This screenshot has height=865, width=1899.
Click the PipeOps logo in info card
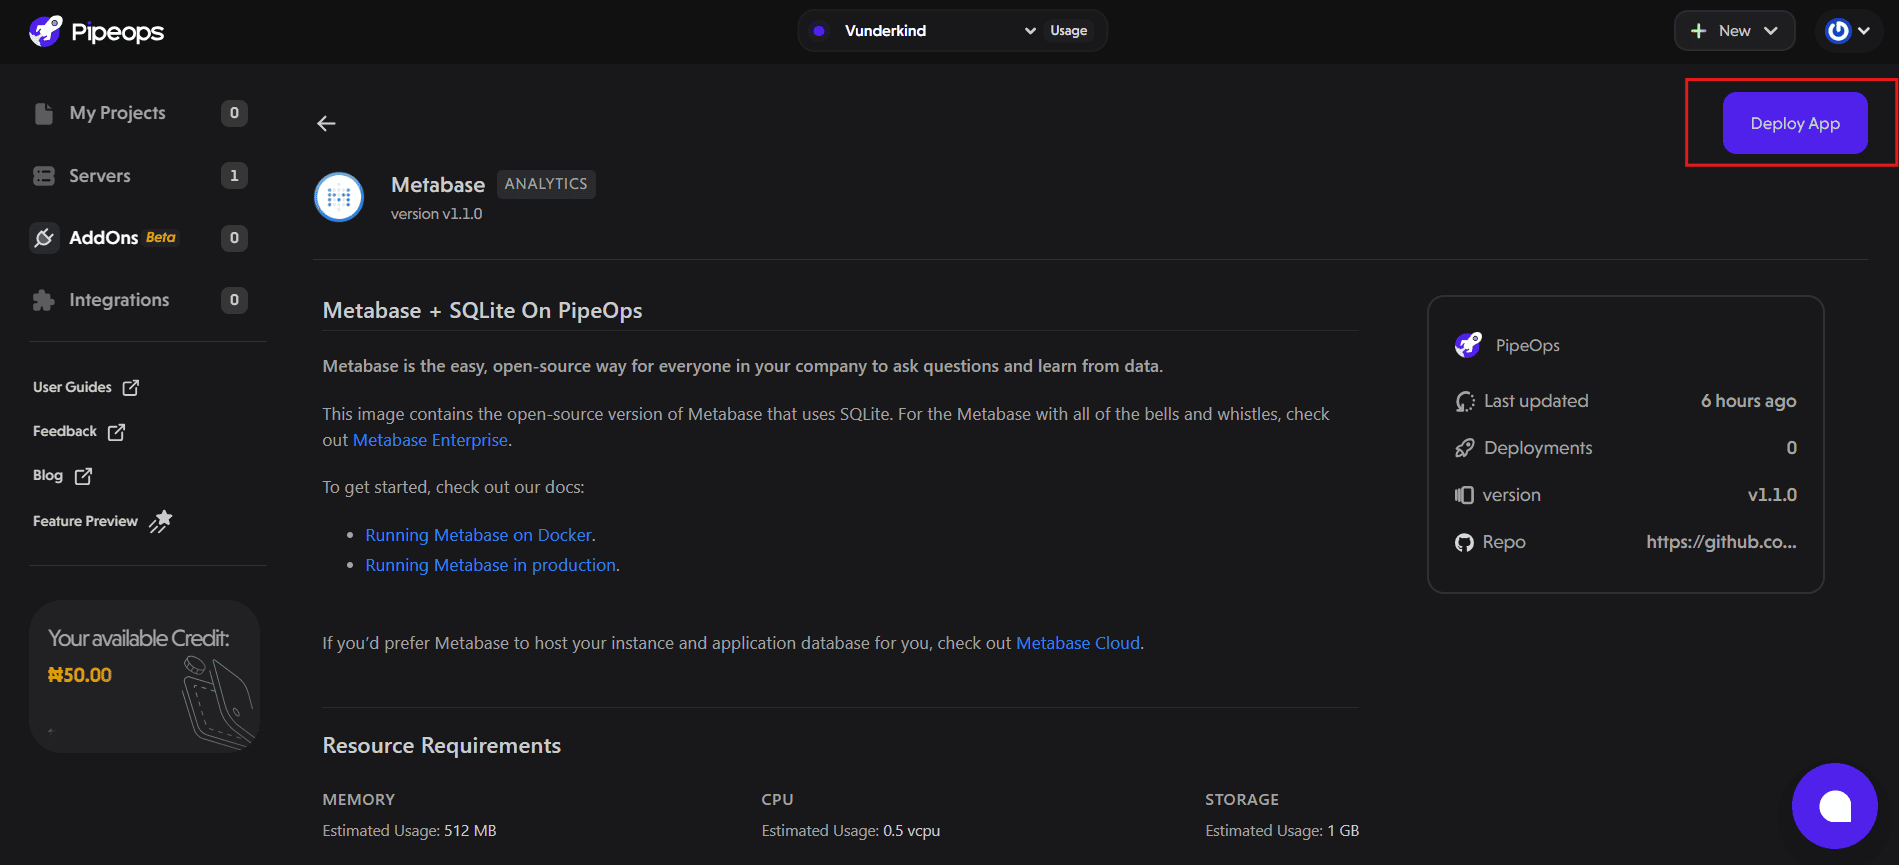pos(1468,345)
